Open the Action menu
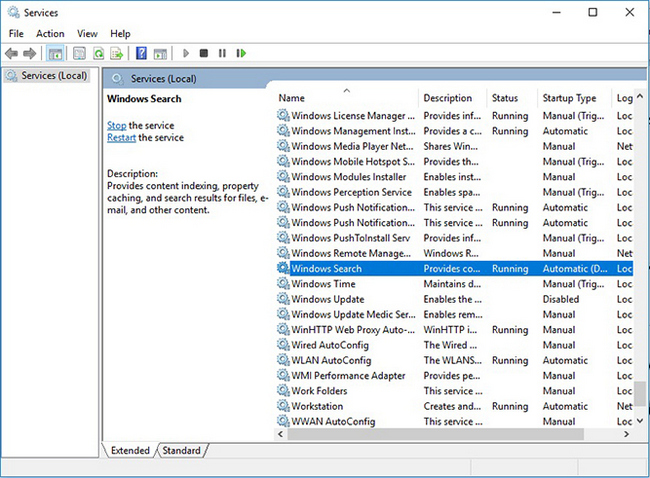Image resolution: width=650 pixels, height=478 pixels. [50, 34]
